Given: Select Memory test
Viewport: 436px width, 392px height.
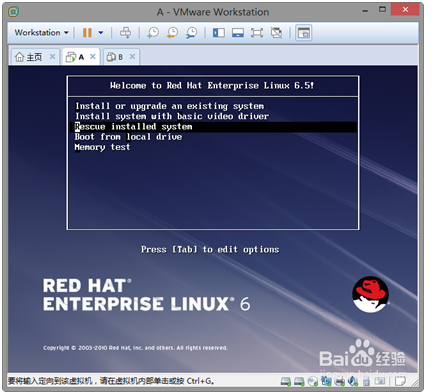Looking at the screenshot, I should pos(102,147).
